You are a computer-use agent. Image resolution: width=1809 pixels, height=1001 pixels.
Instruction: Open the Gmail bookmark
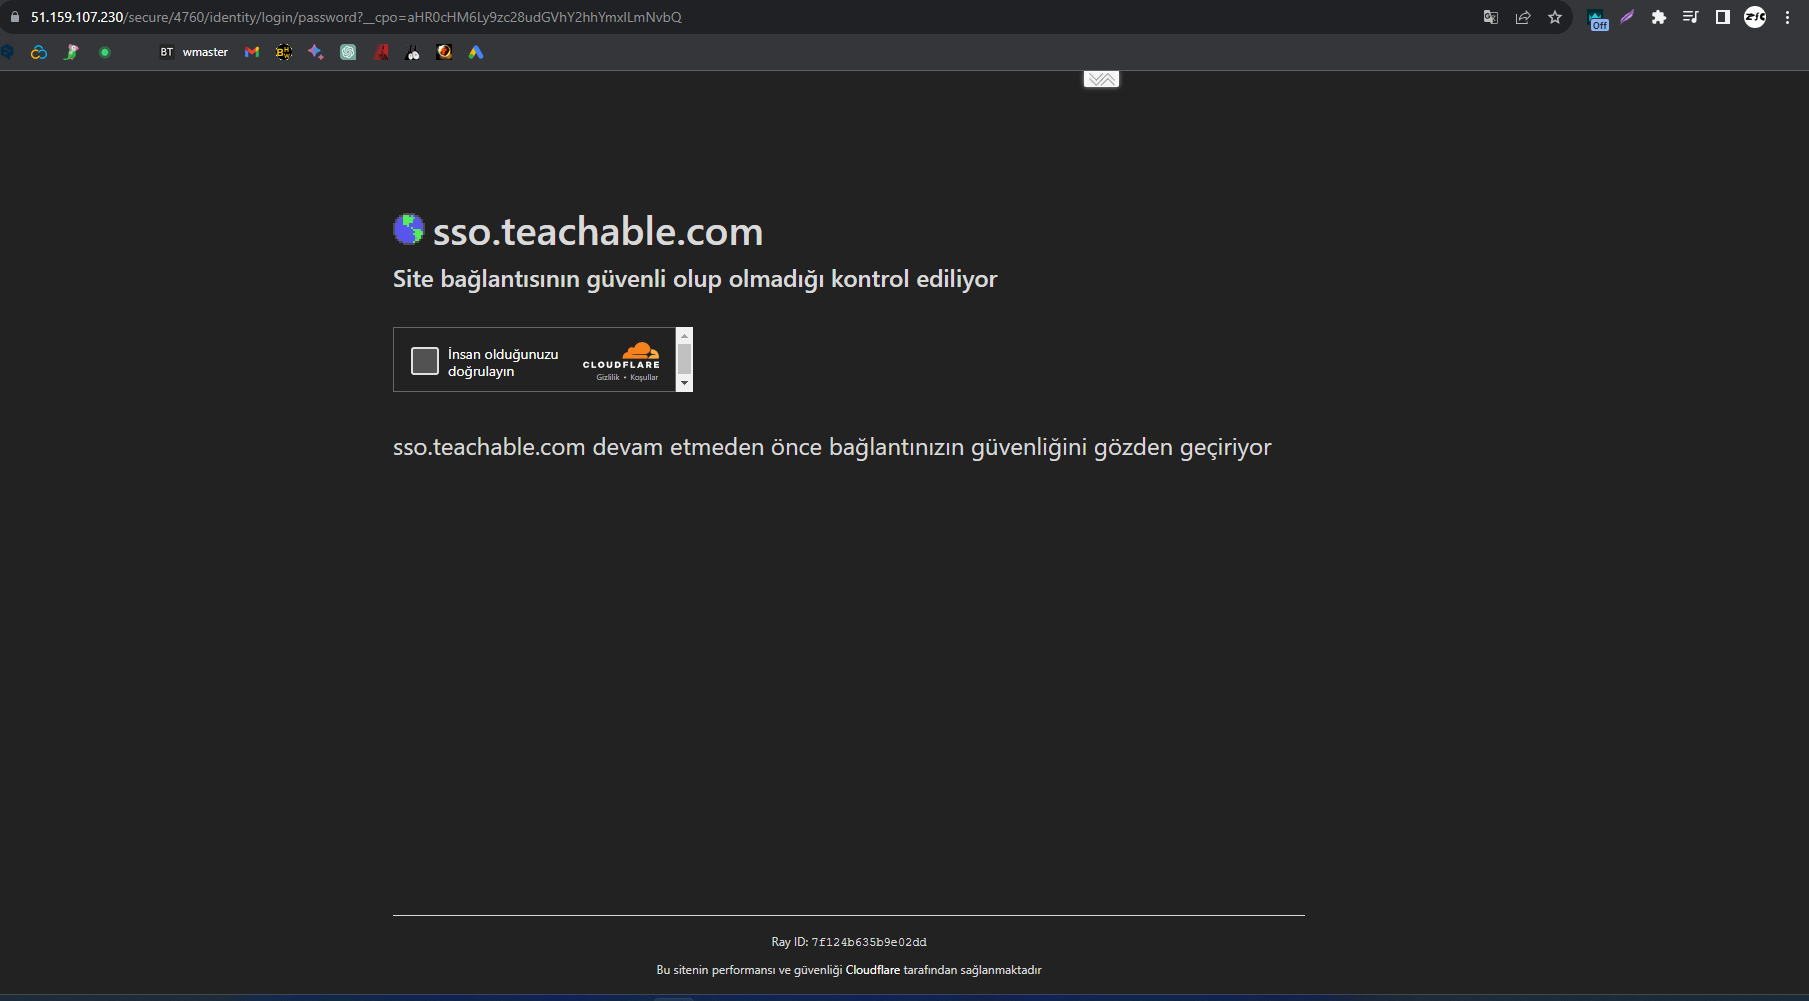point(252,52)
